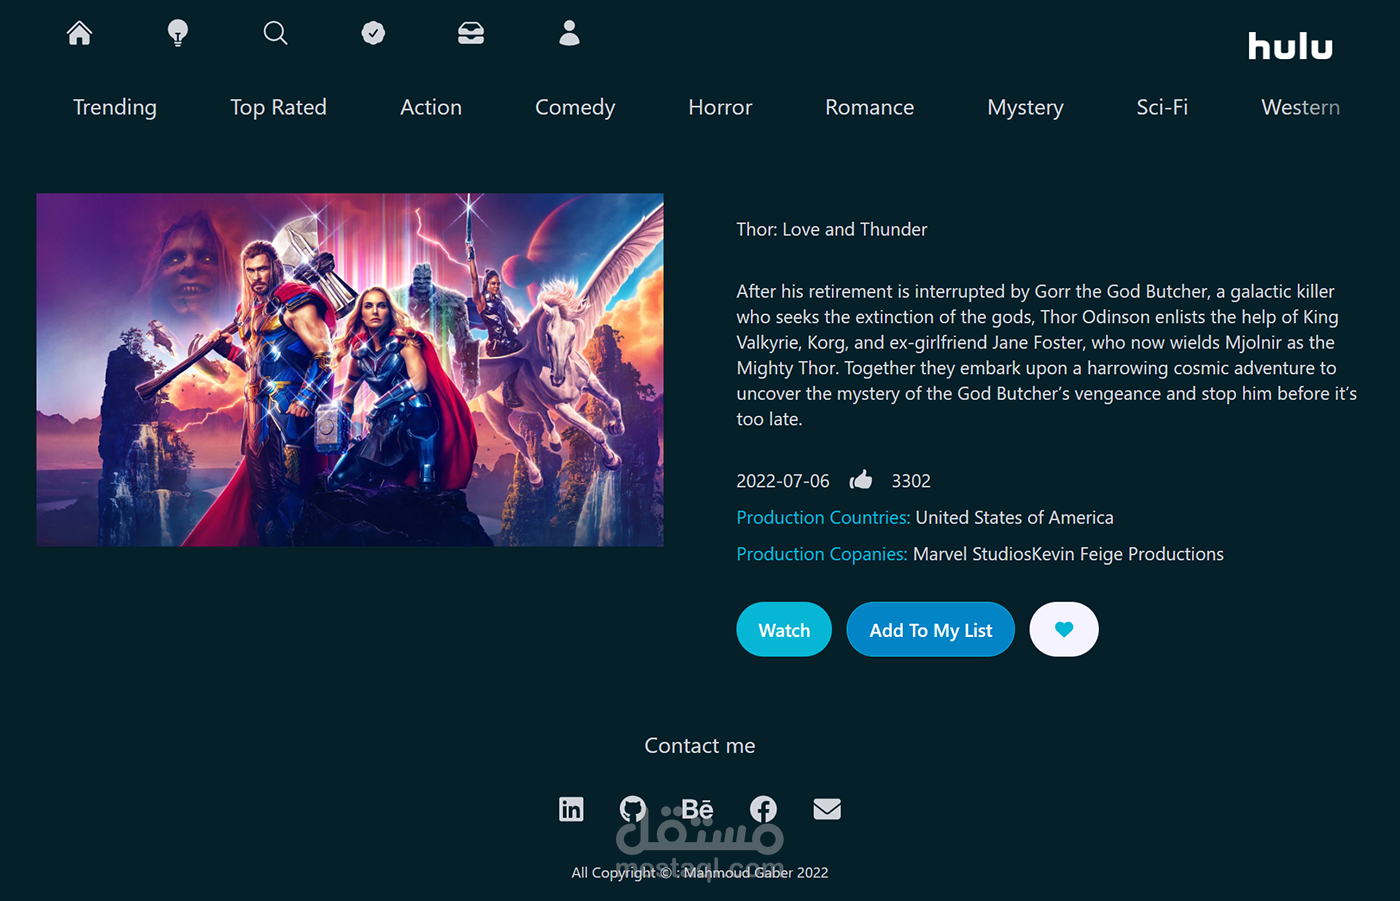Image resolution: width=1400 pixels, height=901 pixels.
Task: Click the release date 2022-07-06
Action: point(783,481)
